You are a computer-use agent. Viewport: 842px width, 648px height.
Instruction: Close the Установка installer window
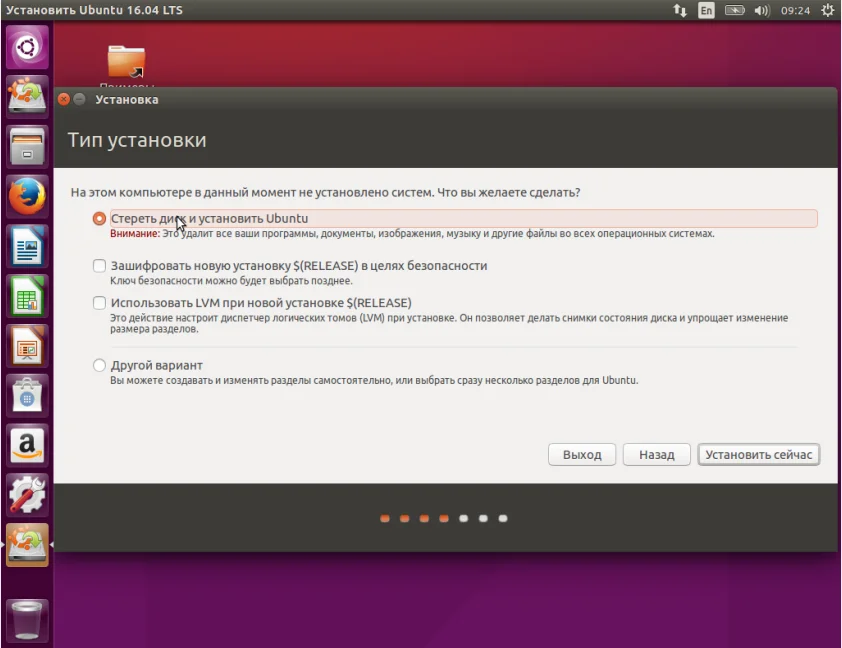coord(64,99)
